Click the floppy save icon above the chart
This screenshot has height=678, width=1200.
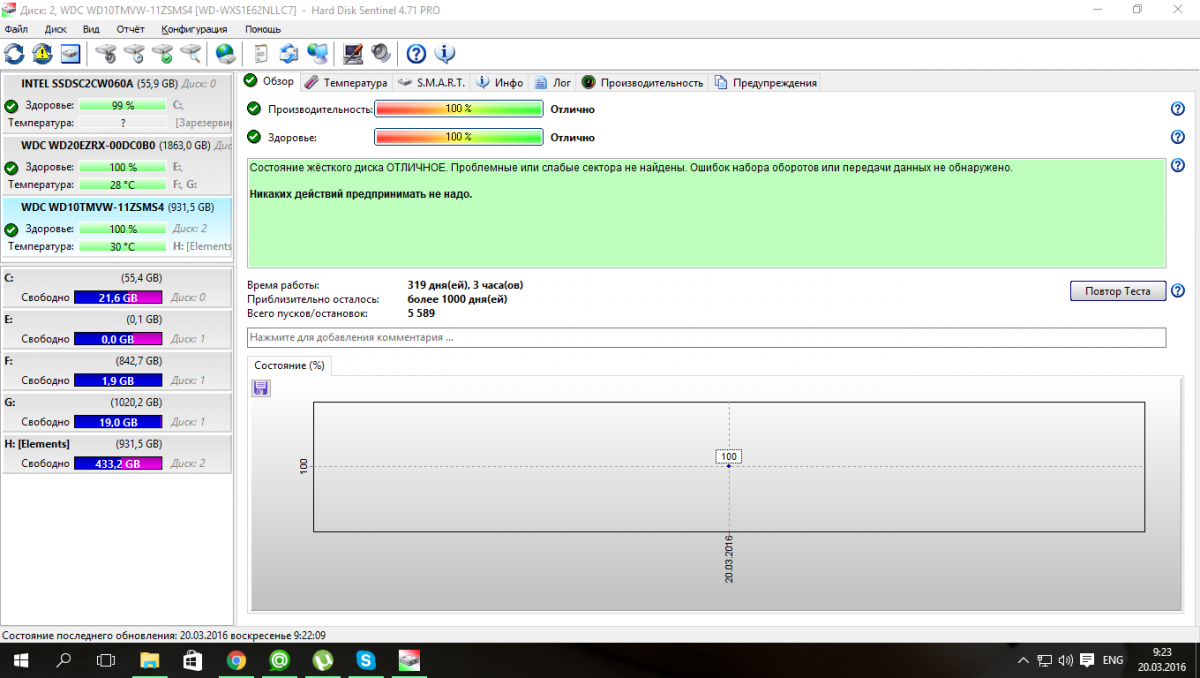click(261, 387)
